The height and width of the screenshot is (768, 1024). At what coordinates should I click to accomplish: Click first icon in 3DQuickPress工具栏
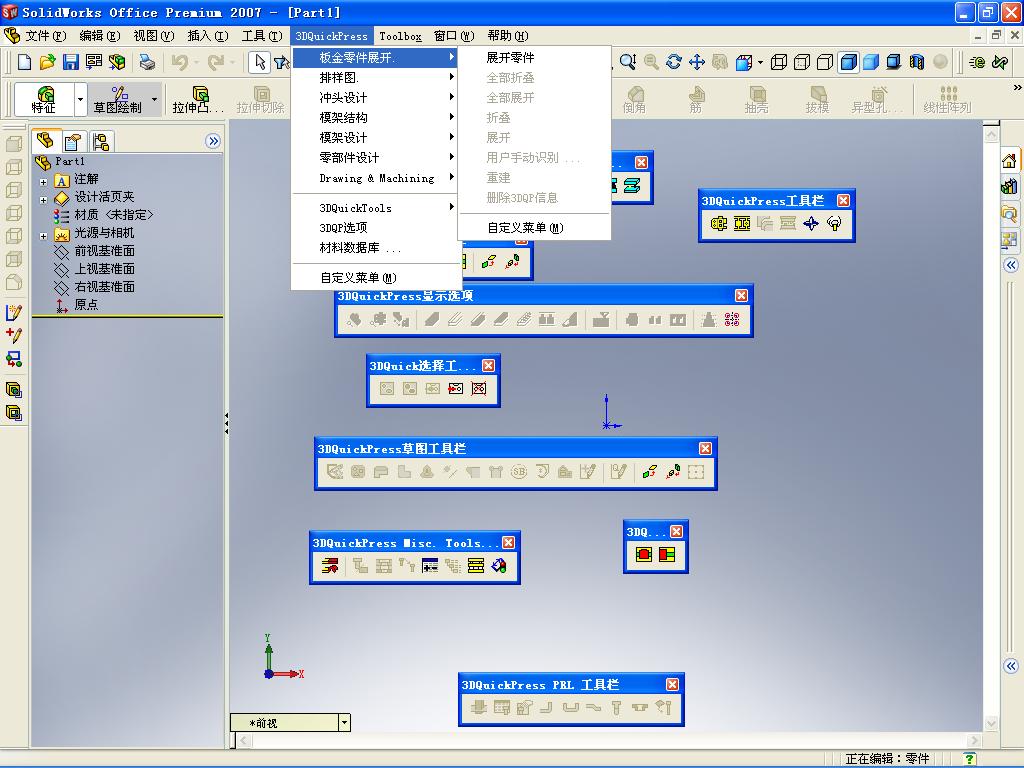pyautogui.click(x=718, y=224)
